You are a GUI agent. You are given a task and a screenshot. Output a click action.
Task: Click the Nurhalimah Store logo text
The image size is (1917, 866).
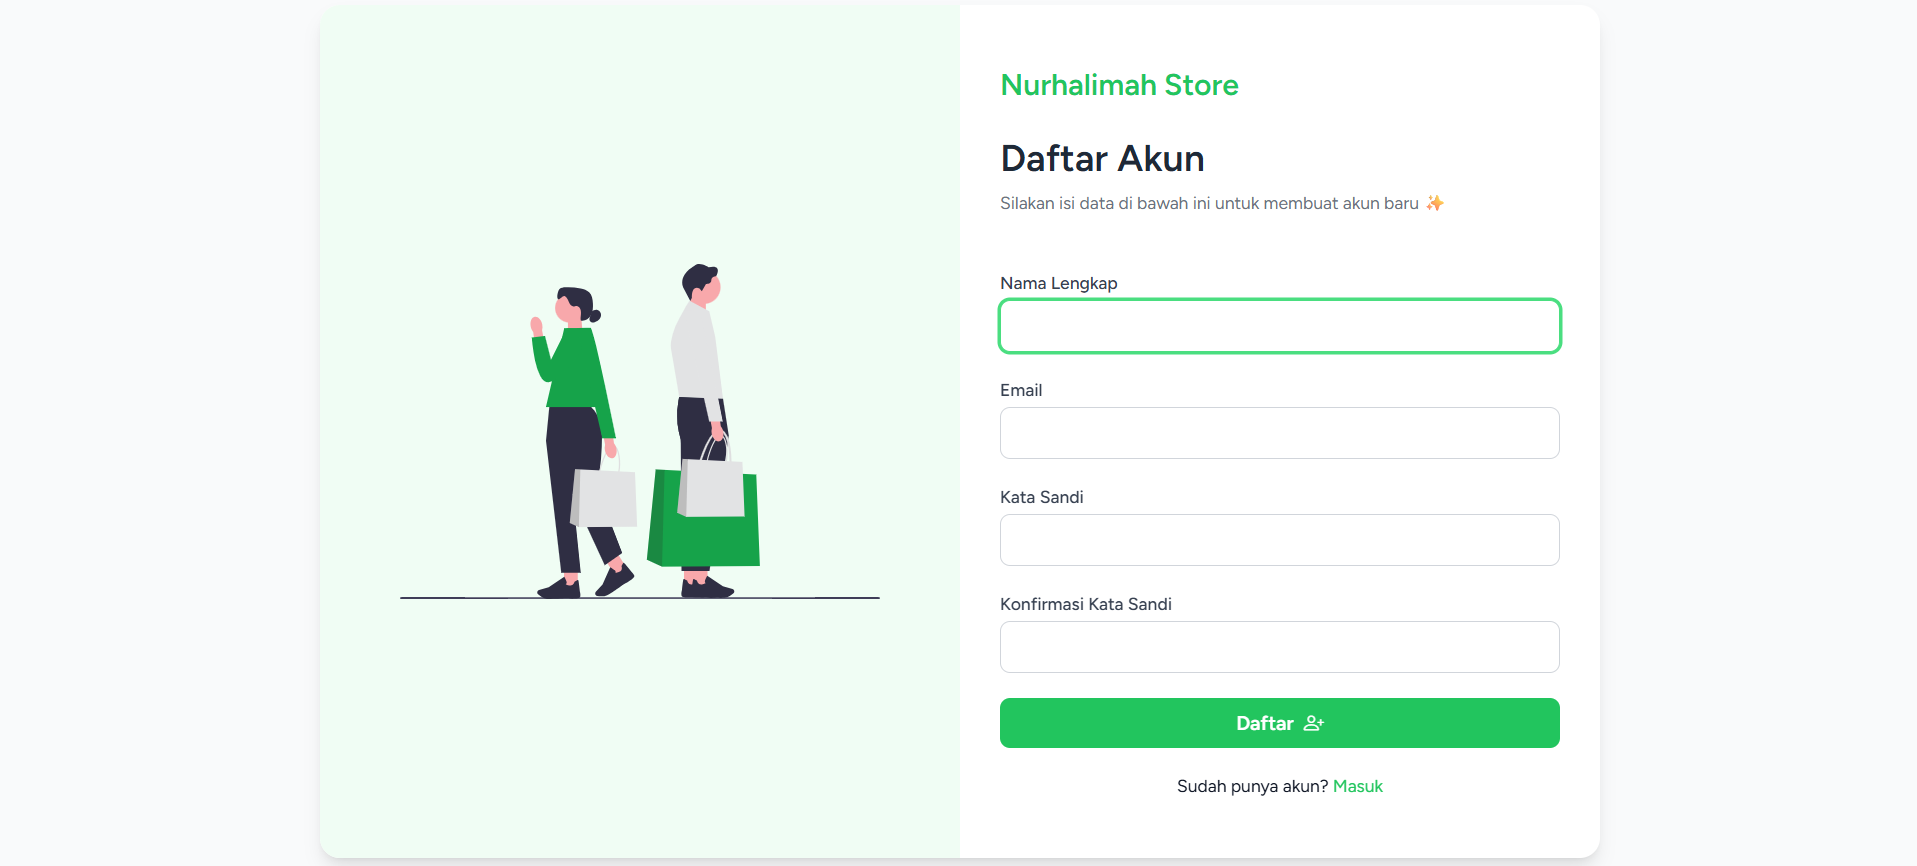[x=1119, y=85]
